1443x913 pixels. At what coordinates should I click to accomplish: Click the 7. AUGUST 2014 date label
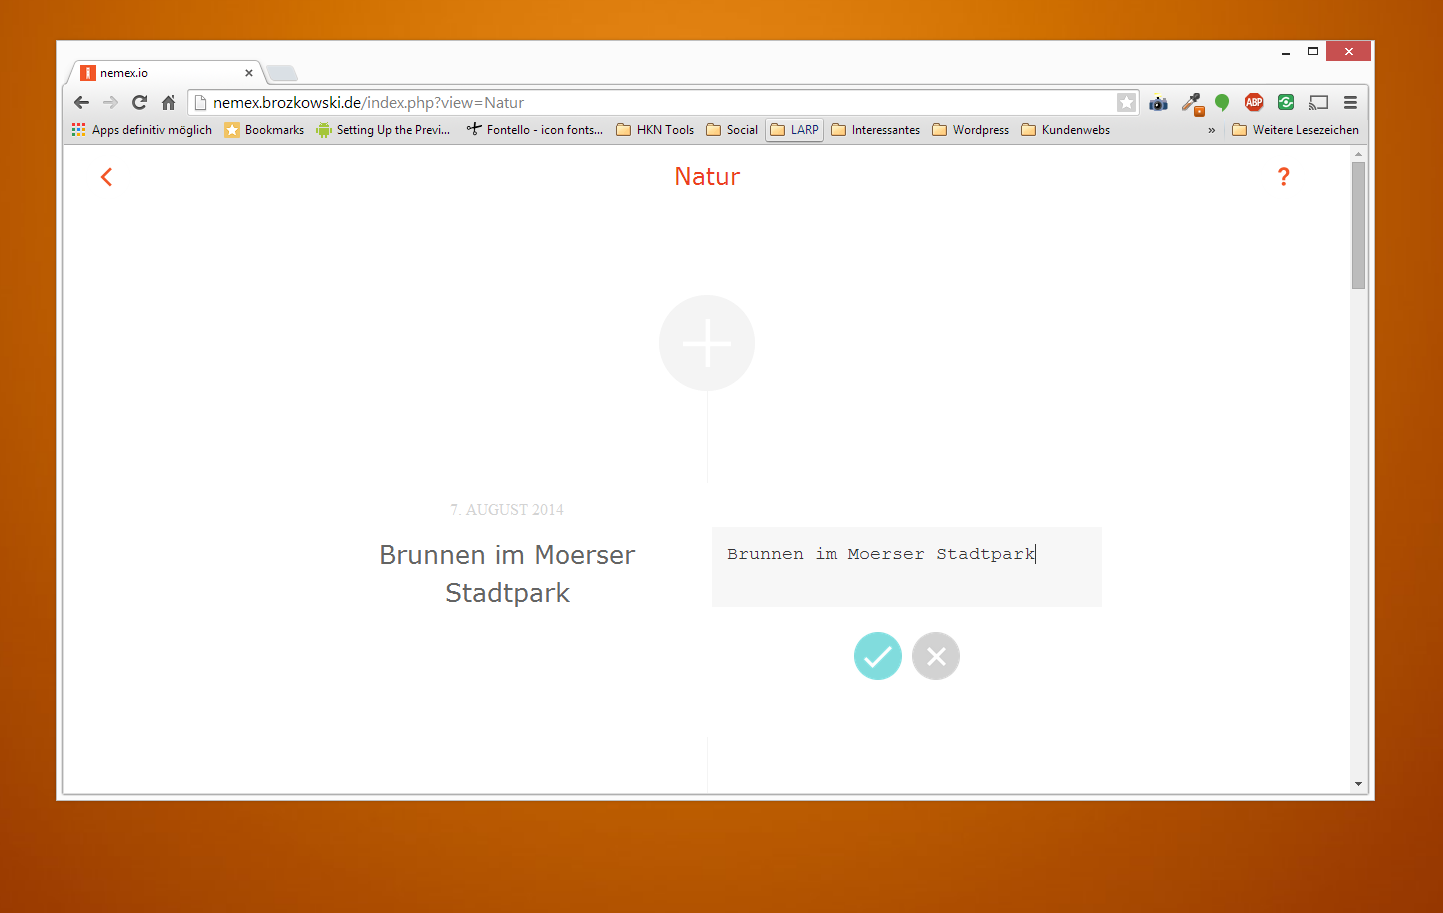tap(507, 510)
